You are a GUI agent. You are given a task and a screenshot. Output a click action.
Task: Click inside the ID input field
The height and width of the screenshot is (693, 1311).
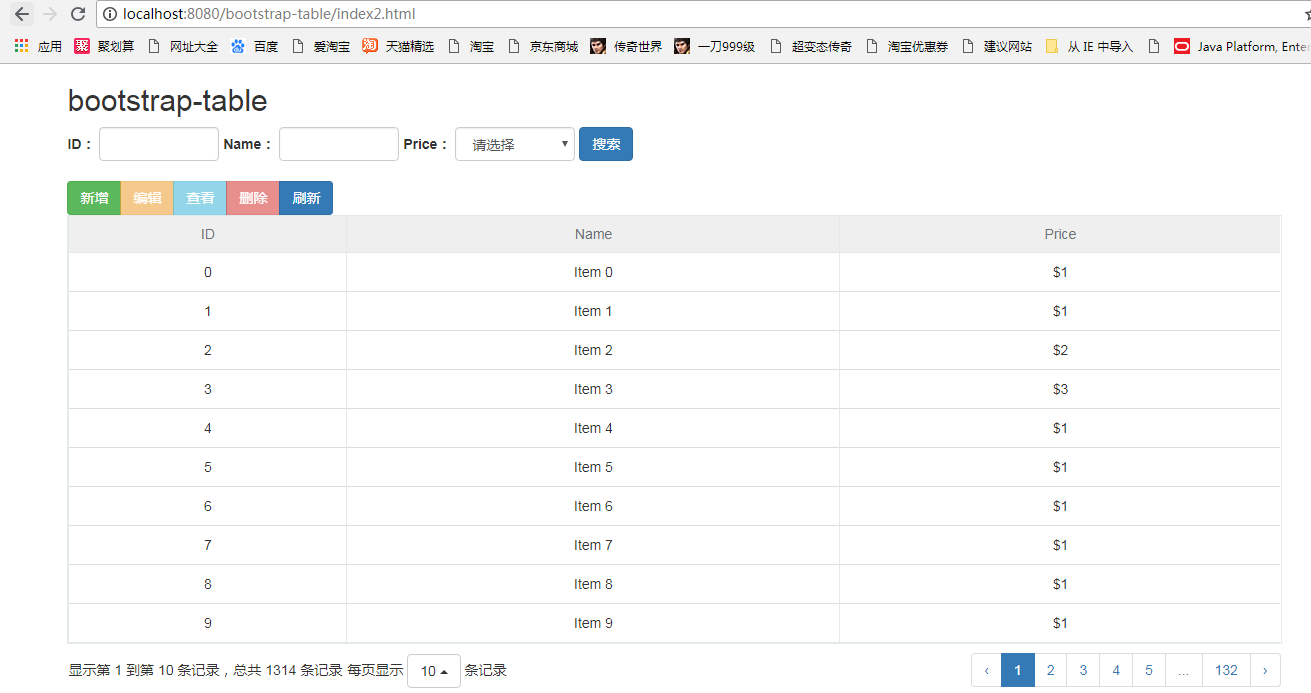158,144
